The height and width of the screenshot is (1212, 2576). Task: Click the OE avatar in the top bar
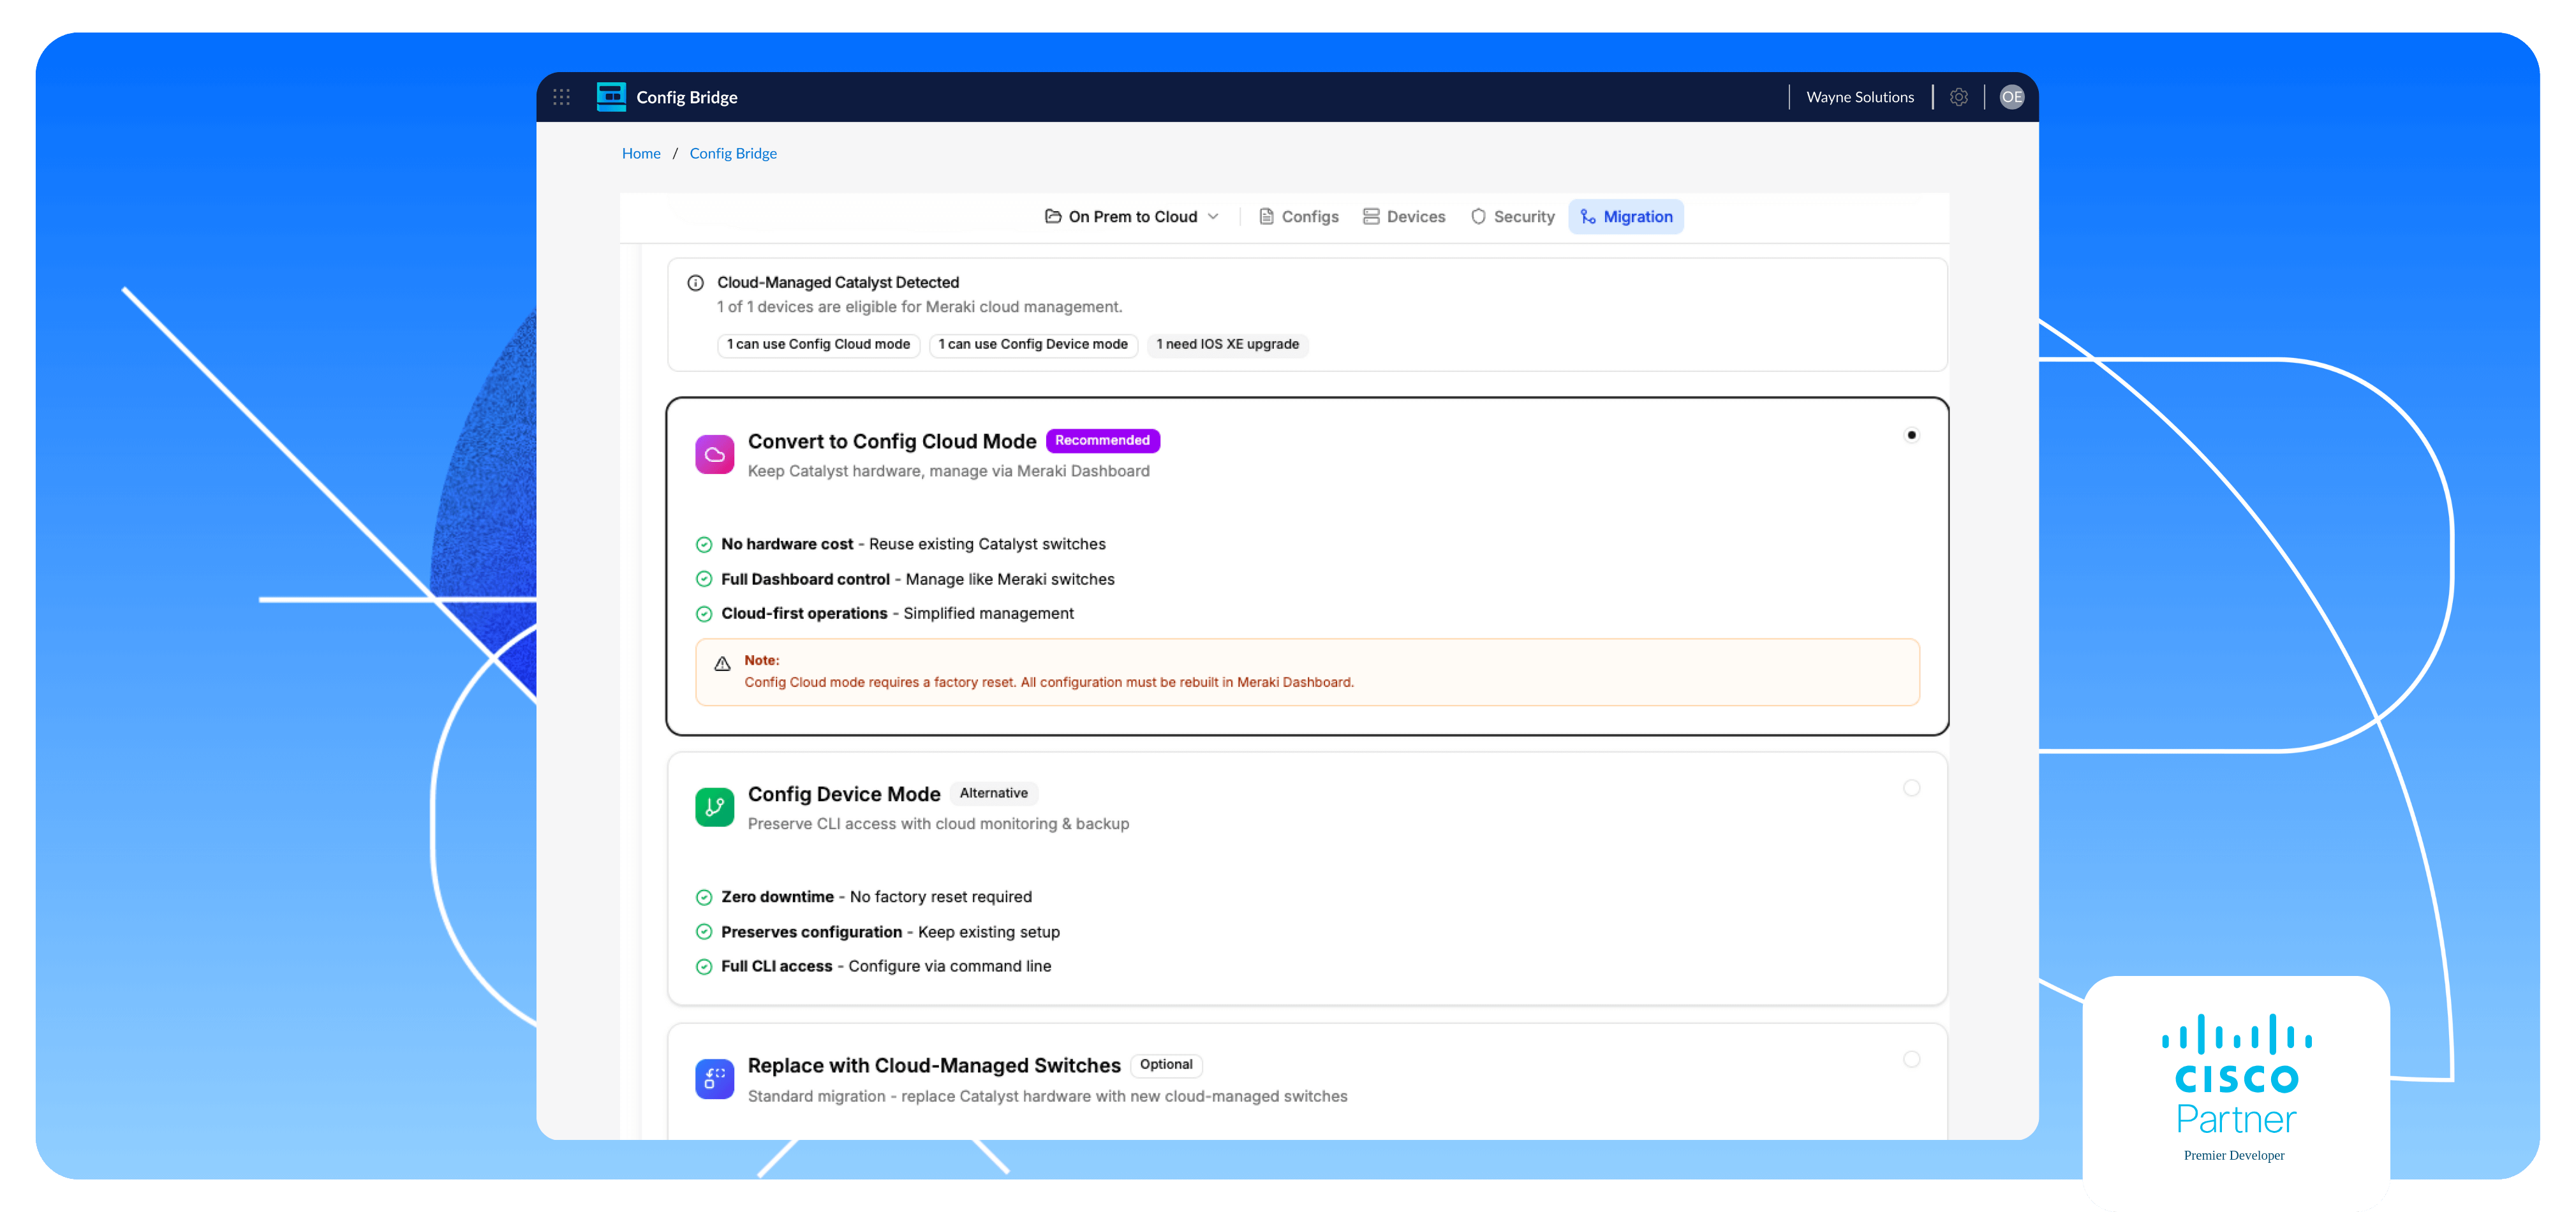(2011, 96)
